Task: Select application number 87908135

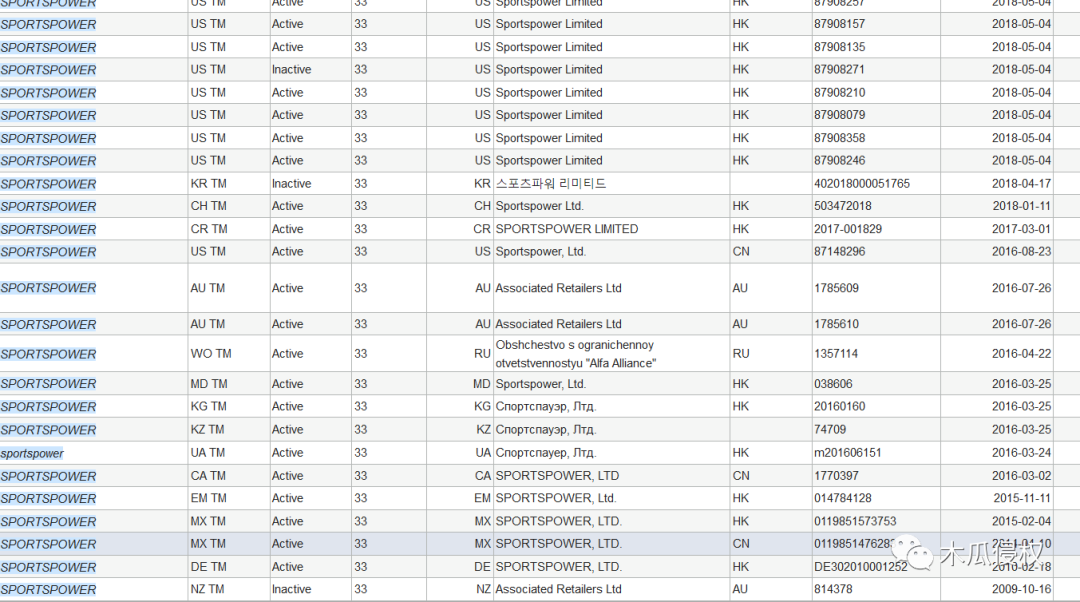Action: tap(840, 47)
